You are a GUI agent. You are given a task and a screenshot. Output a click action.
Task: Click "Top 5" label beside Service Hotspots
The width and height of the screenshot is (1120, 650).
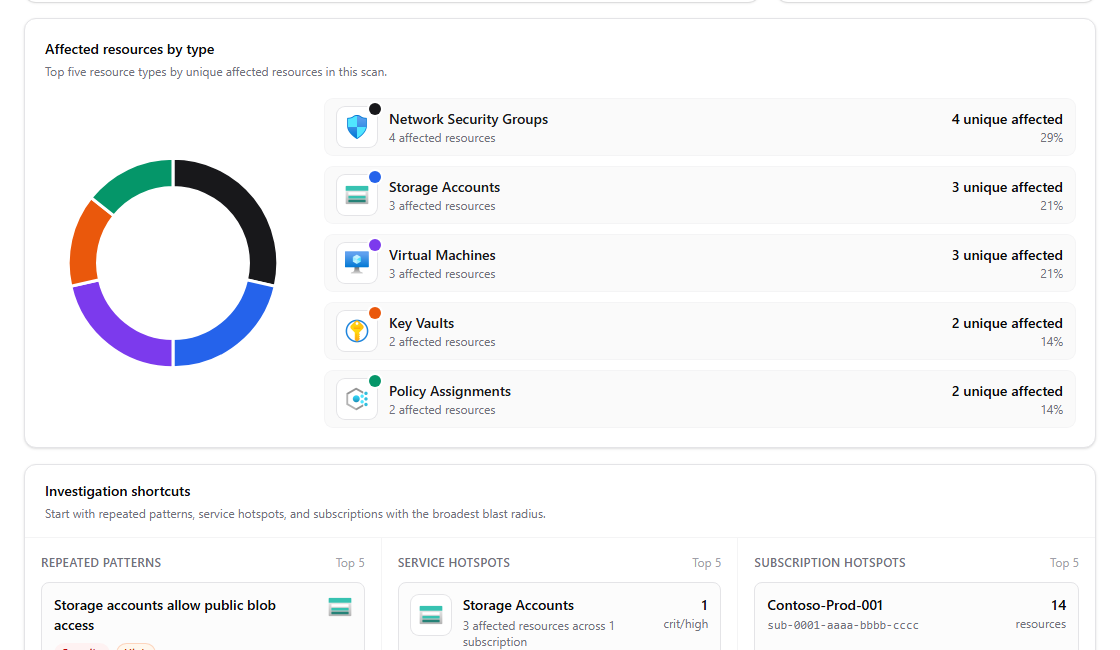click(706, 563)
